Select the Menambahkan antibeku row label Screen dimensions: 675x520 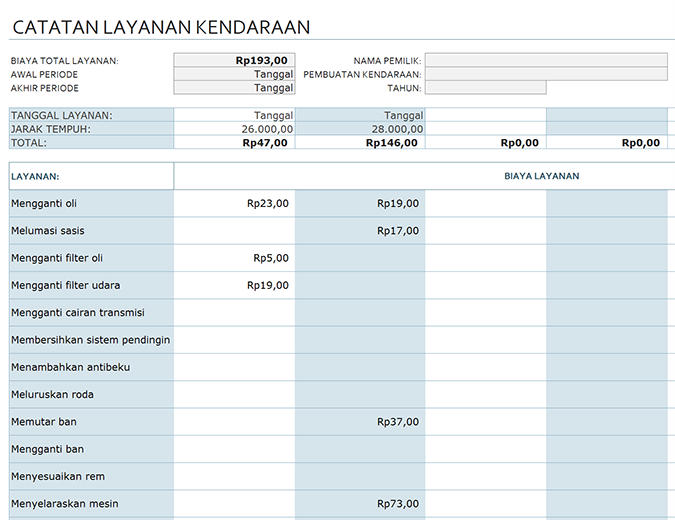coord(91,367)
